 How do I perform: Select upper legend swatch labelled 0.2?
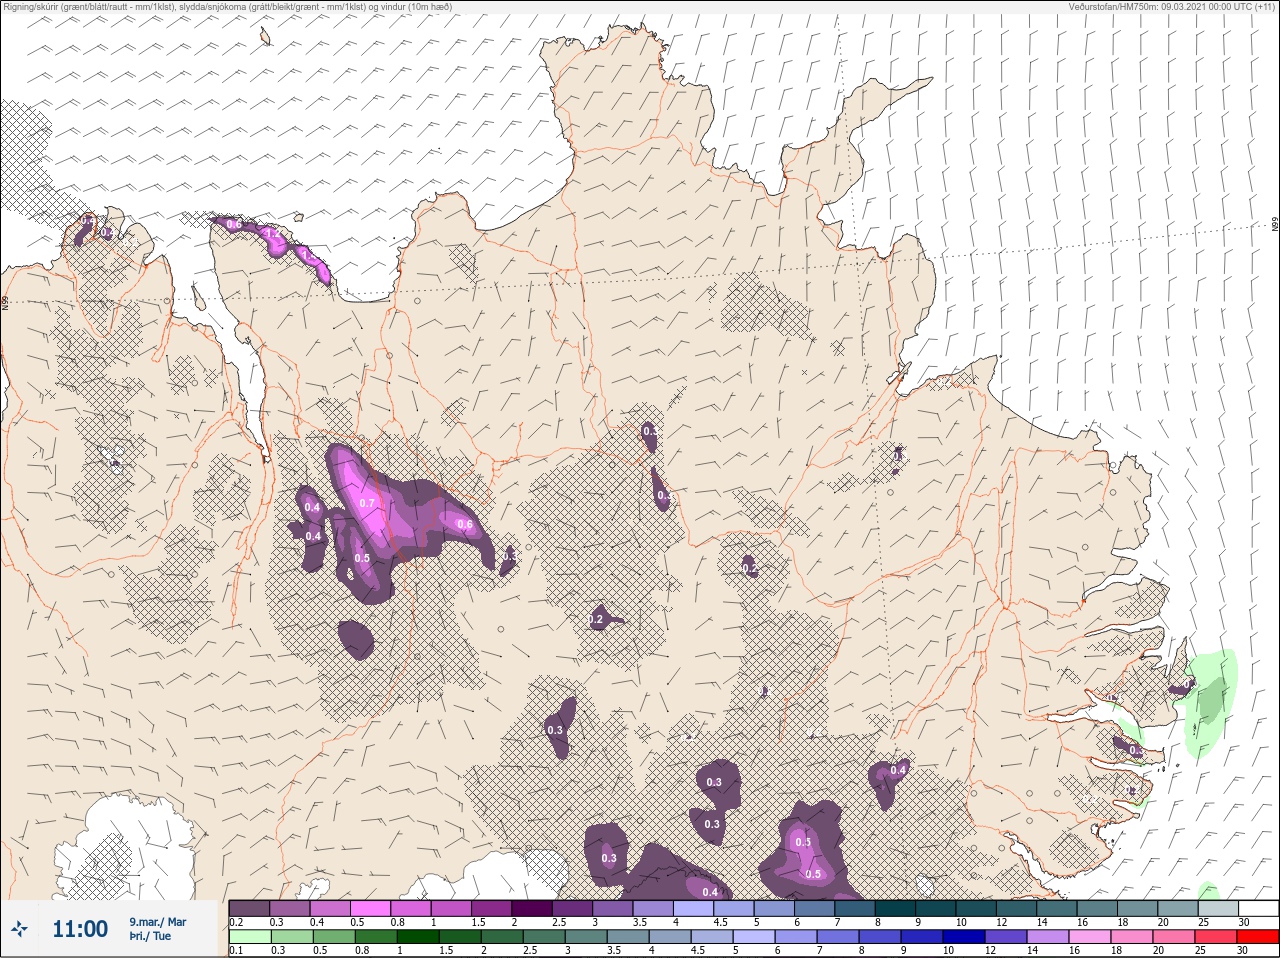tap(249, 908)
